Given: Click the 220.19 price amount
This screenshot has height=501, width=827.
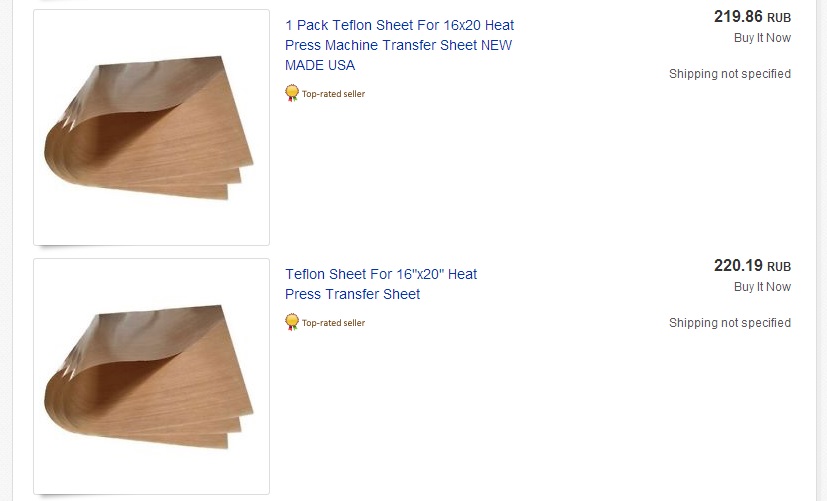Looking at the screenshot, I should pos(738,266).
